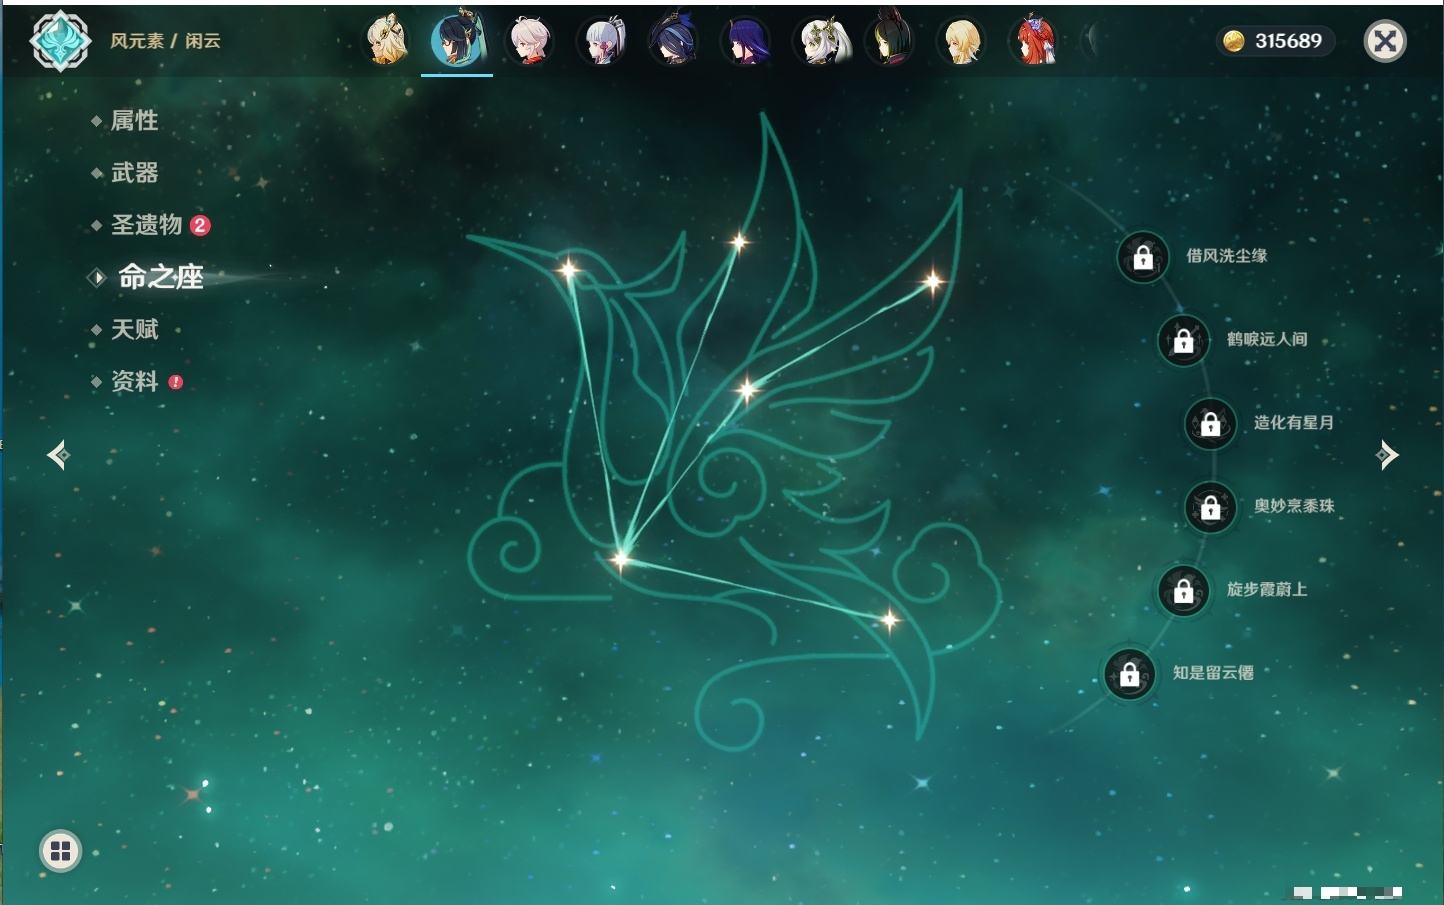Click the star on the right wing tip
Viewport: 1444px width, 905px height.
[x=932, y=282]
